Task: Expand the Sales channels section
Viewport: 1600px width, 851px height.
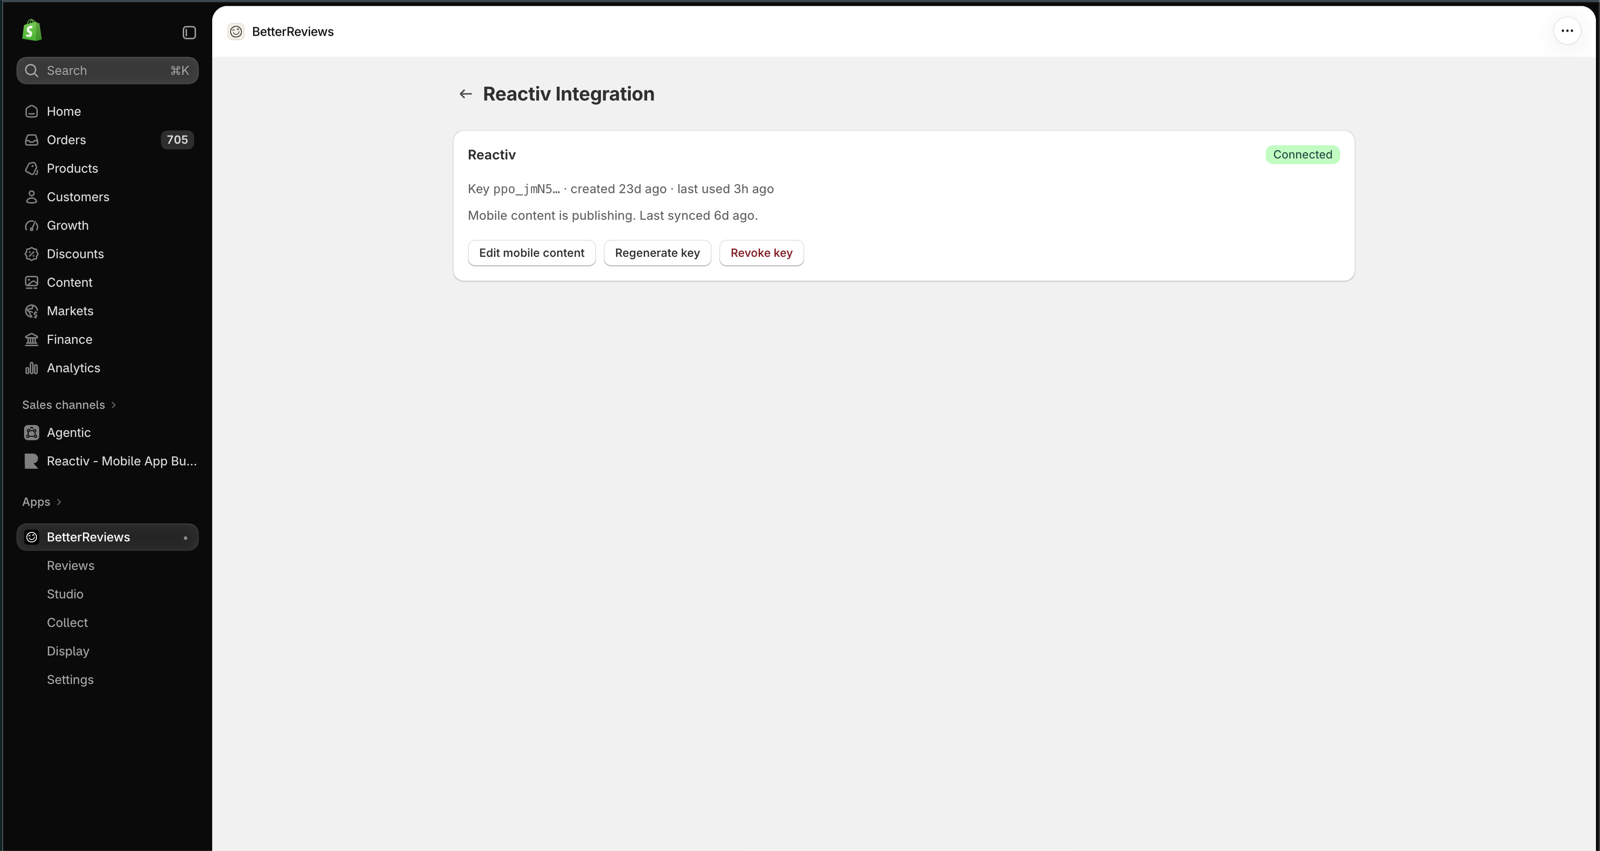Action: 70,405
